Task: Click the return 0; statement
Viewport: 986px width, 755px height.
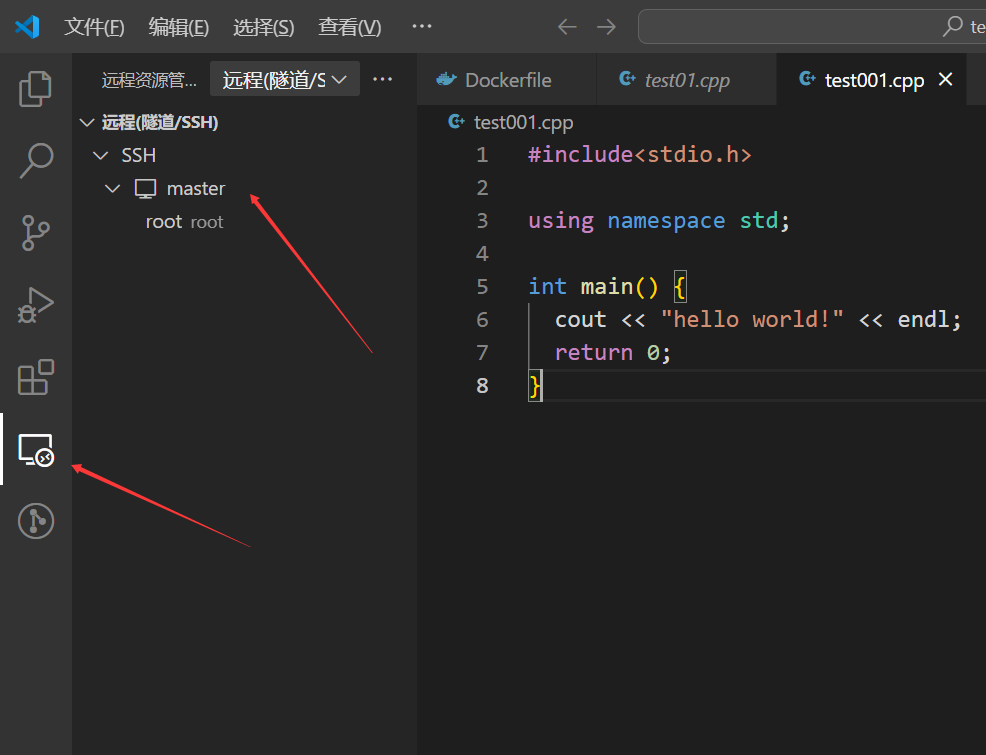Action: click(x=612, y=353)
